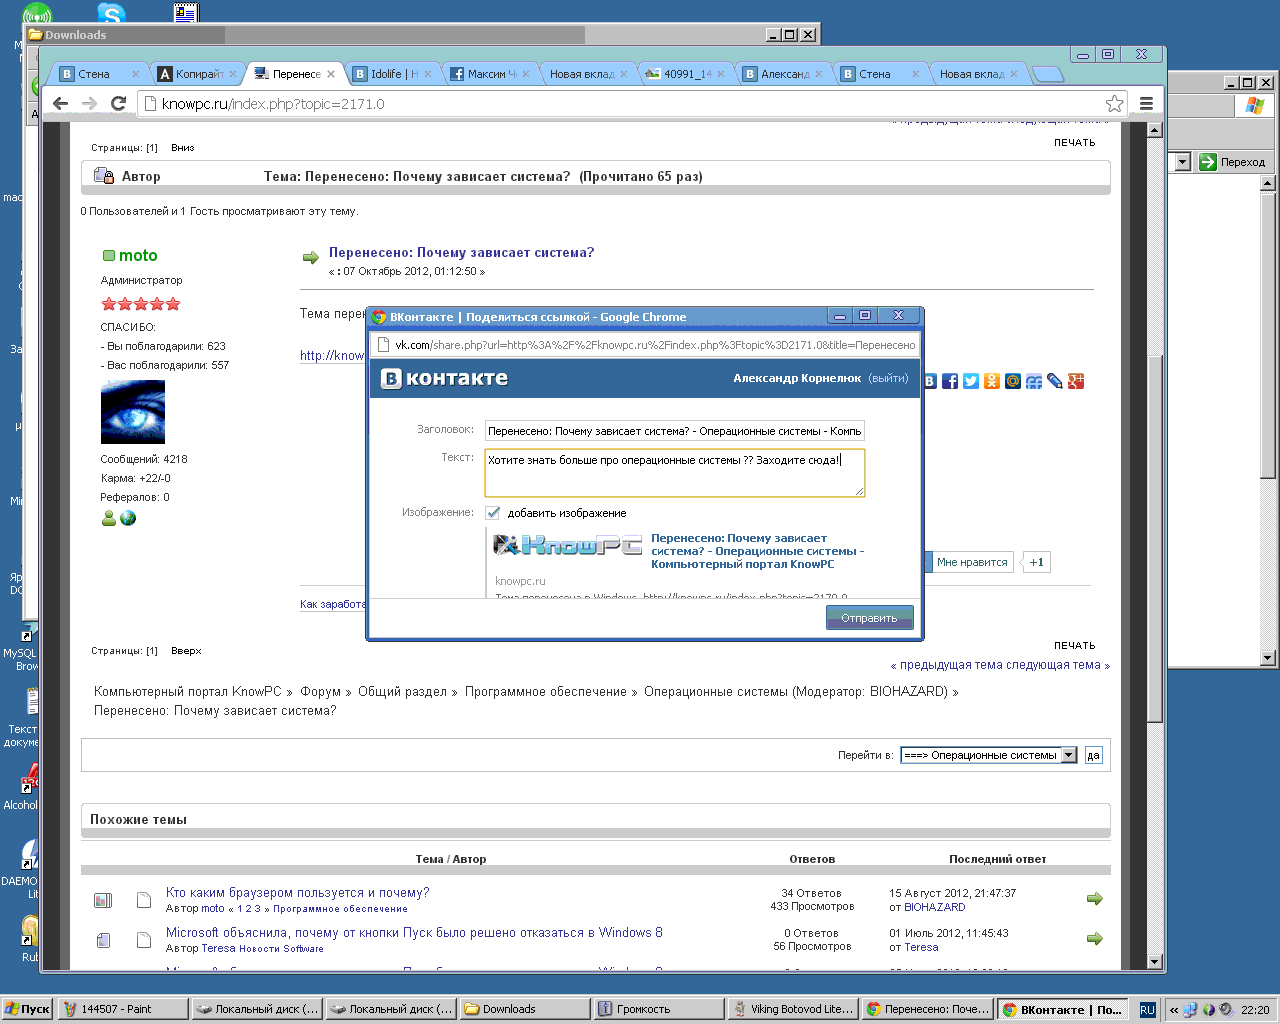Click the moto user avatar image
This screenshot has height=1024, width=1280.
click(x=133, y=412)
